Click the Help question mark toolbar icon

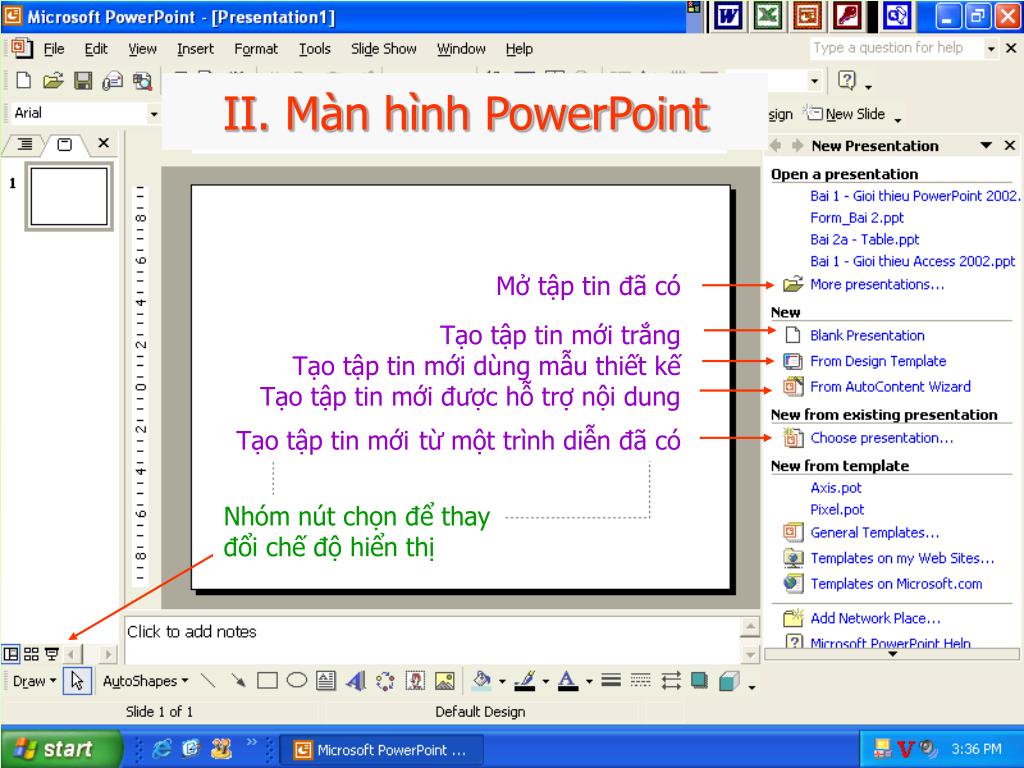[846, 80]
